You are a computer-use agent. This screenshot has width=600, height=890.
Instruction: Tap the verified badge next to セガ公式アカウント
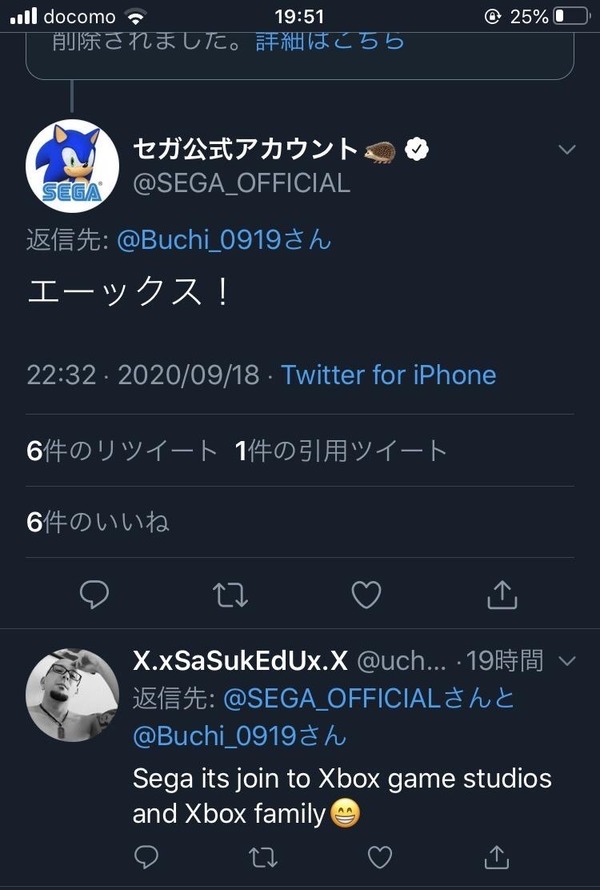click(417, 149)
